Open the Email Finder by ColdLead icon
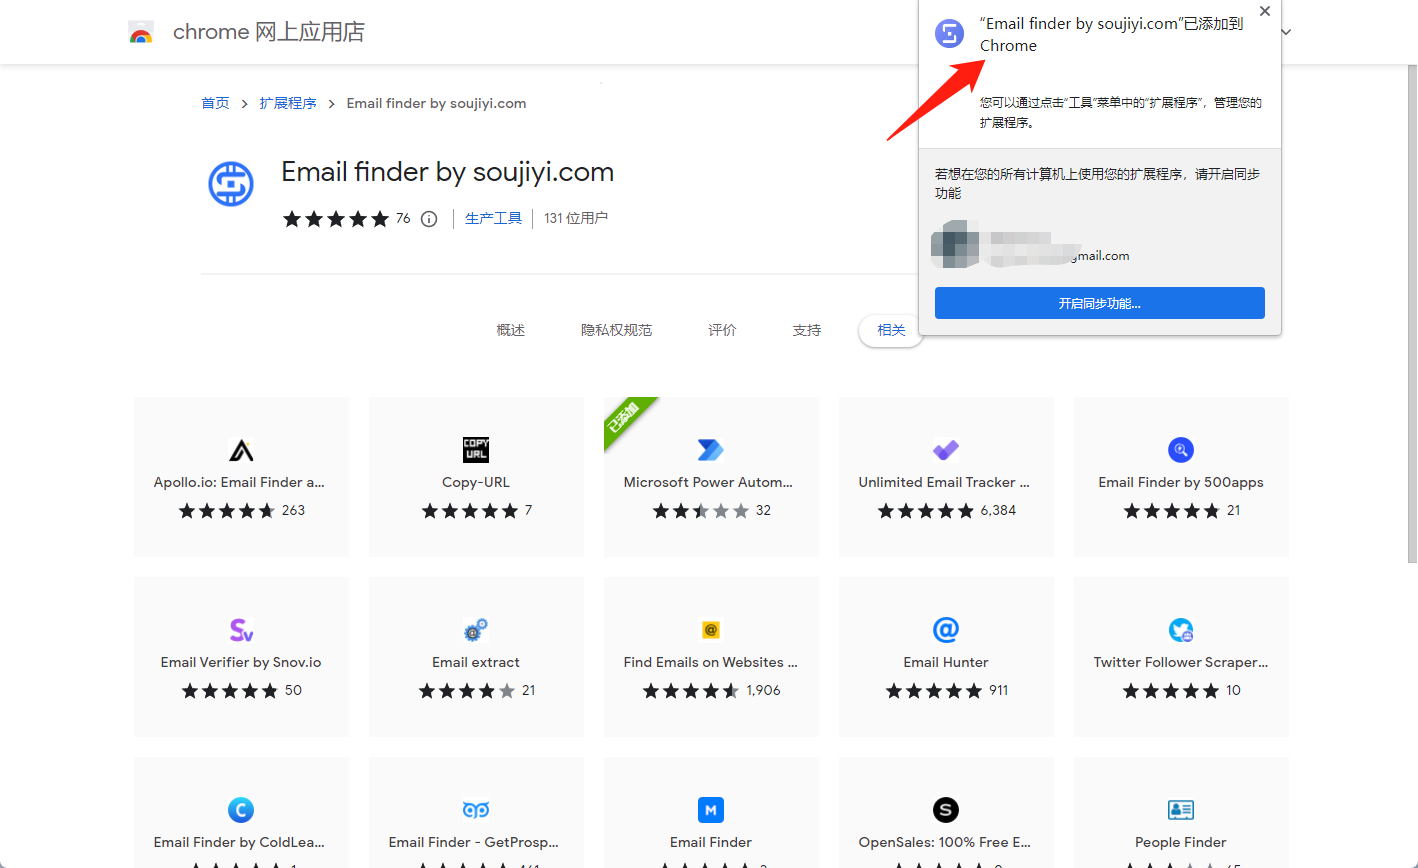Image resolution: width=1418 pixels, height=868 pixels. [x=241, y=810]
